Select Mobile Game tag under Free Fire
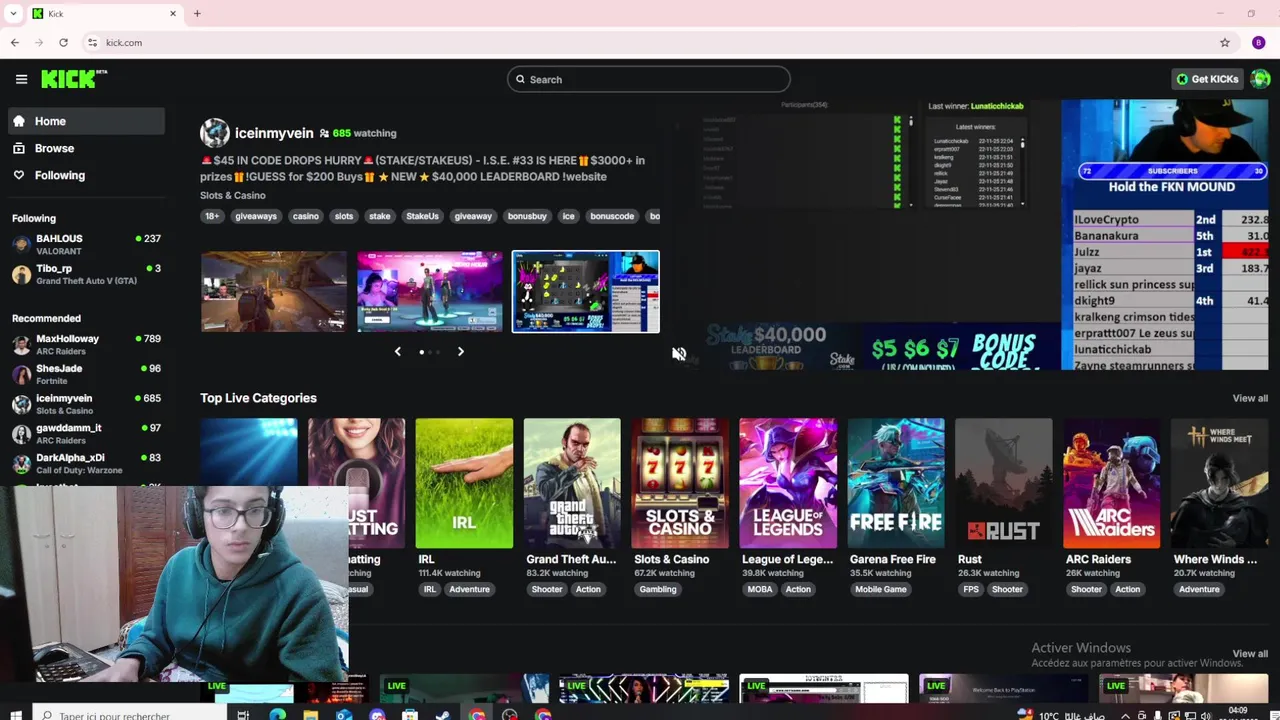The image size is (1280, 720). coord(881,589)
